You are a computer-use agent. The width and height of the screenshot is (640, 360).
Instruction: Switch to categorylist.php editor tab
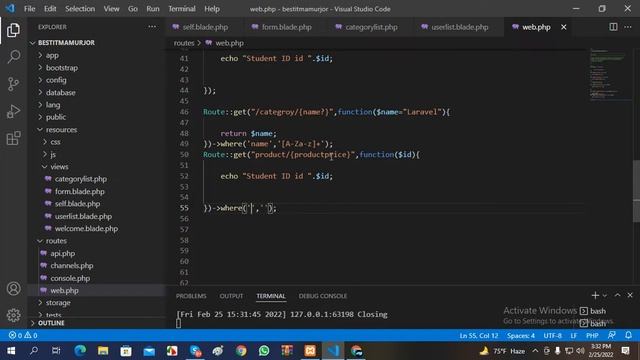point(371,27)
